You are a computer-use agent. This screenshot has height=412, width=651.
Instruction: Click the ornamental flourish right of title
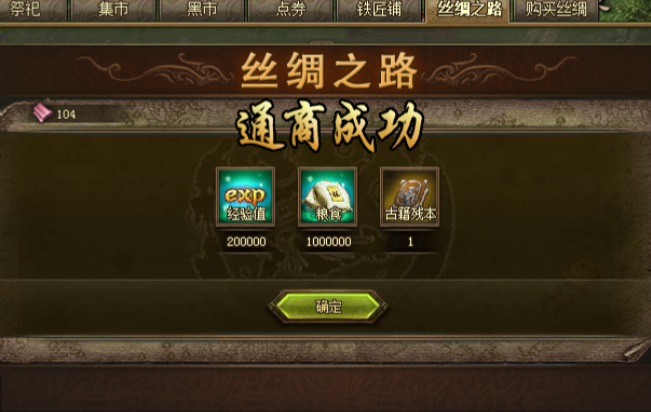(x=500, y=69)
